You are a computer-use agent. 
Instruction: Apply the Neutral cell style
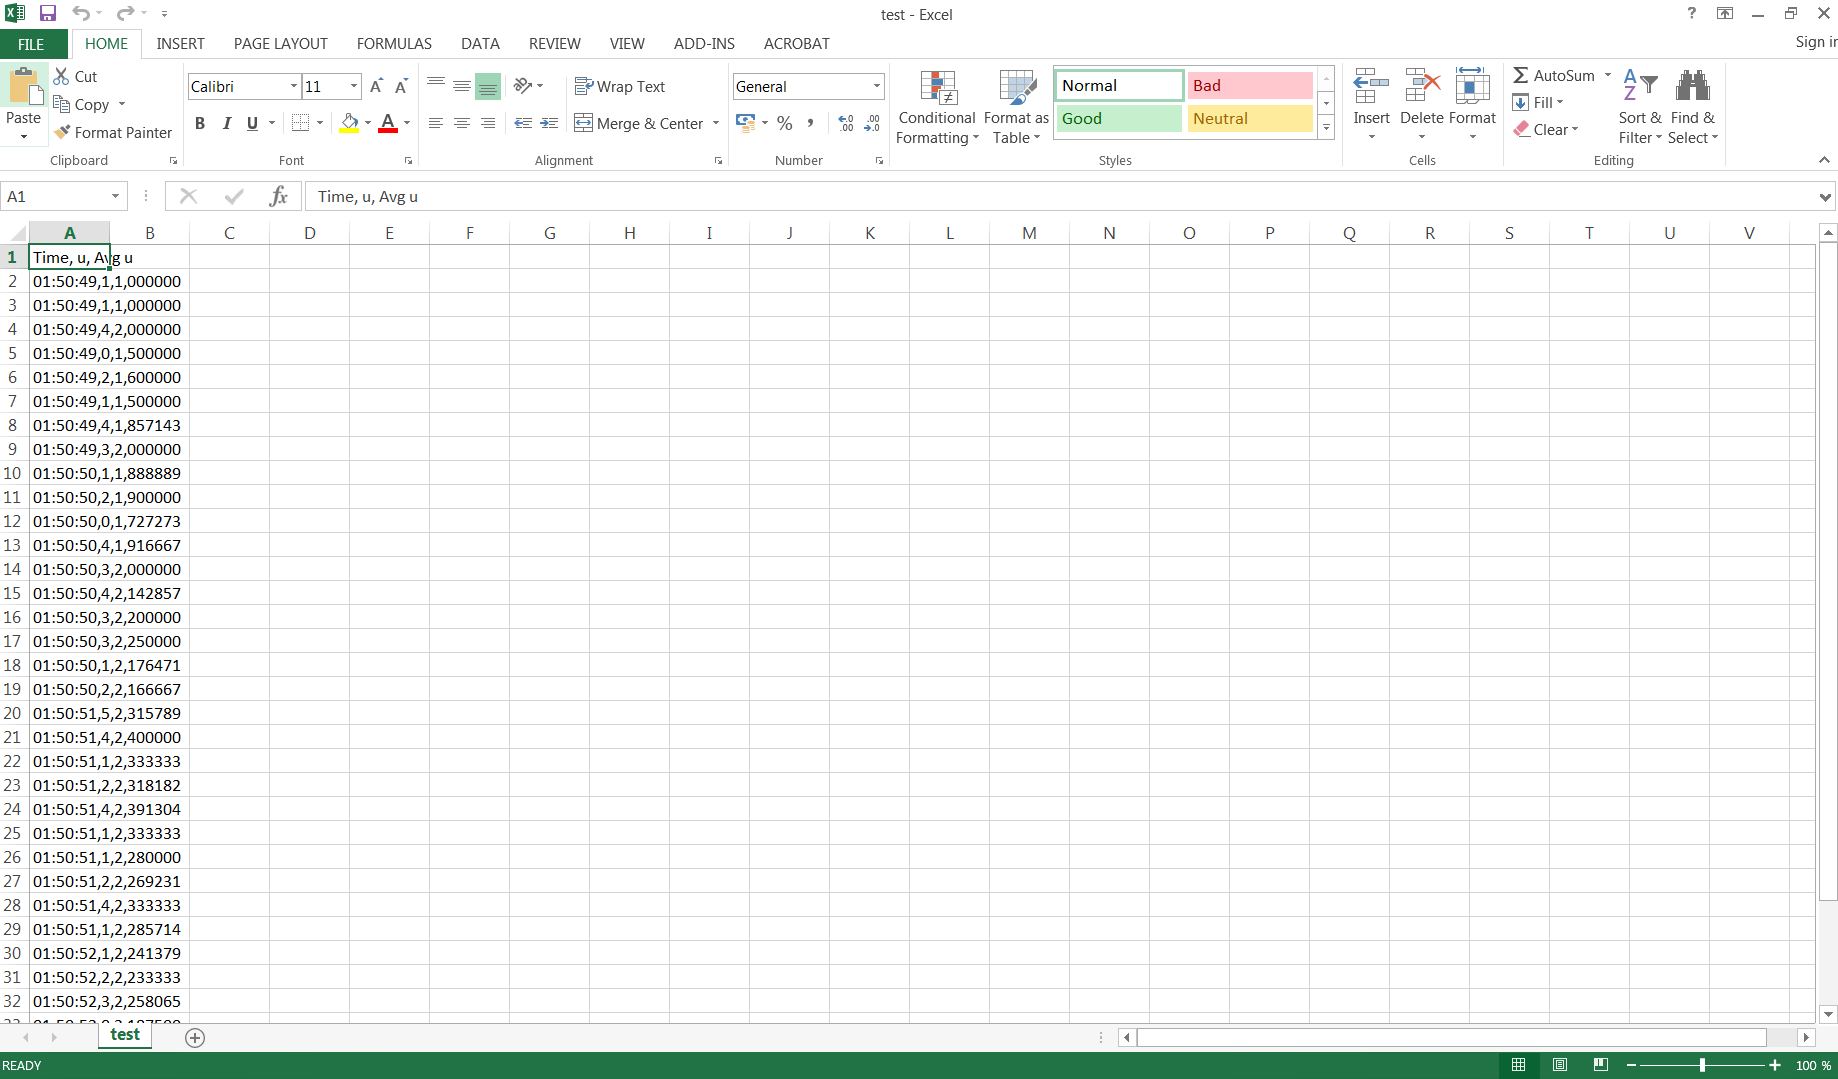coord(1250,118)
